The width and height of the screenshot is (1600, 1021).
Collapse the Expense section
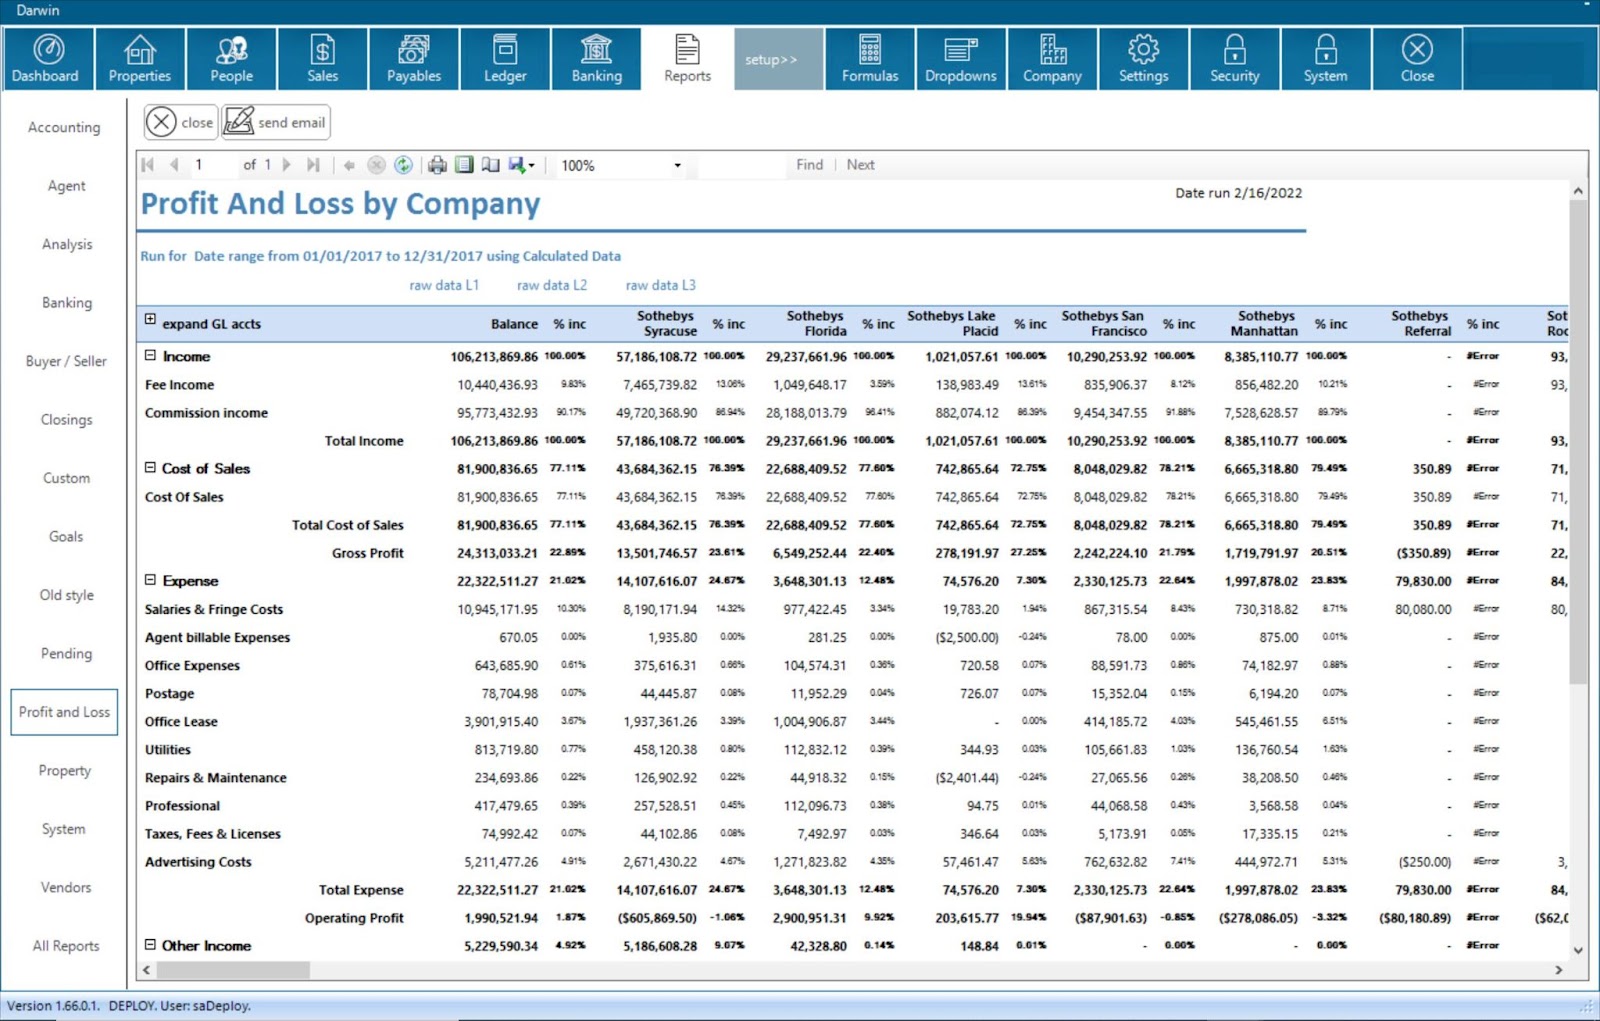click(x=150, y=579)
